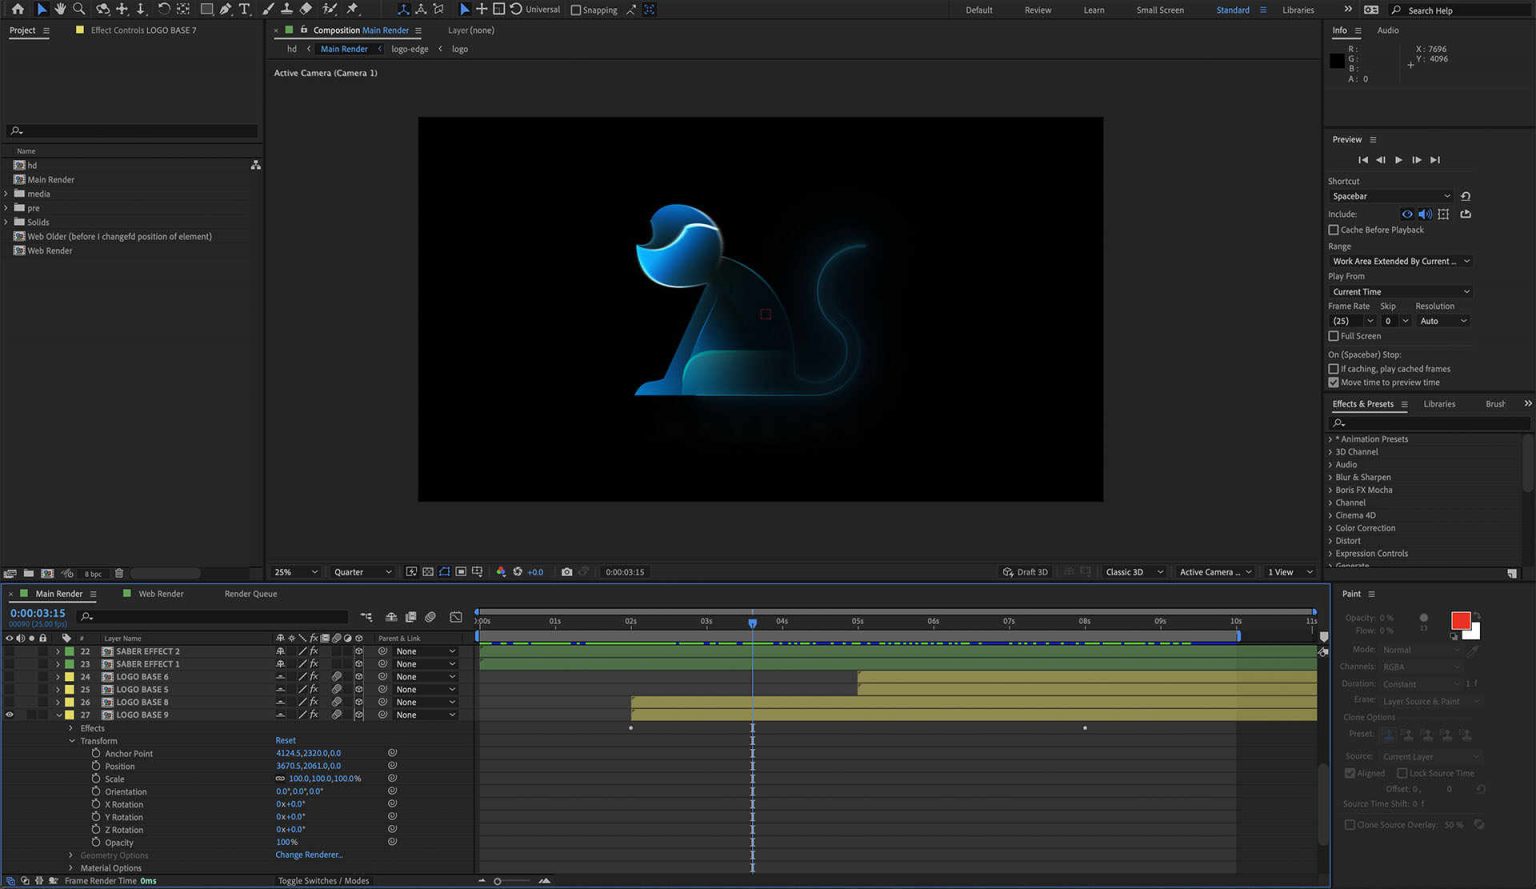
Task: Click the current time display 0:00:03:15
Action: [x=38, y=612]
